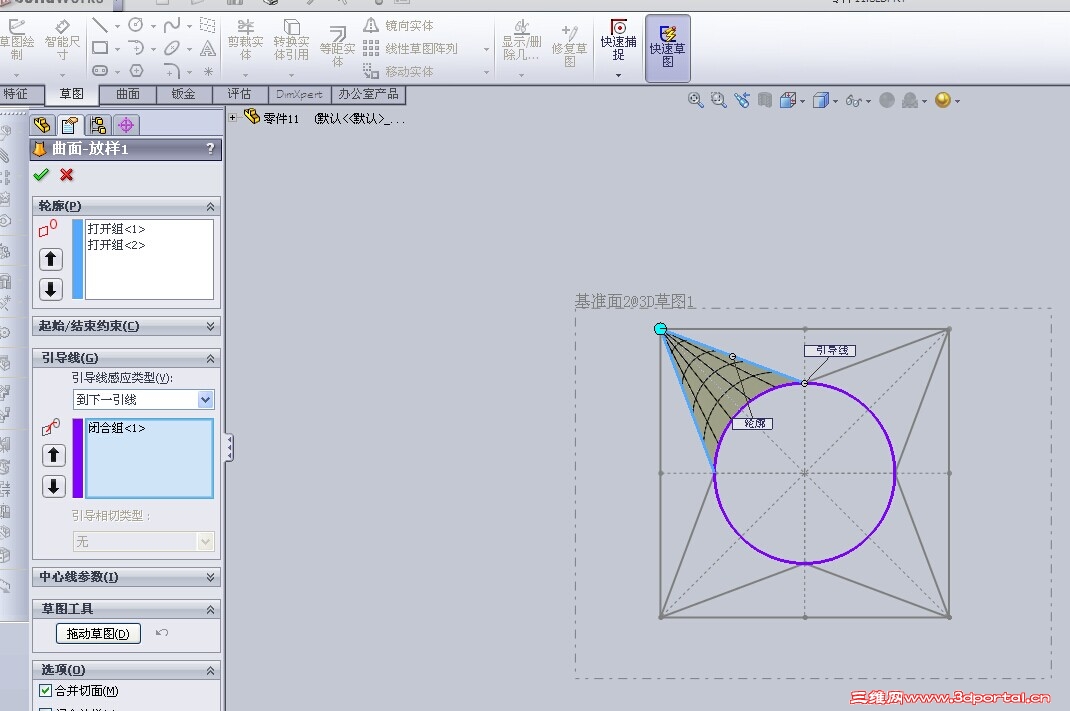The width and height of the screenshot is (1070, 711).
Task: Move guide curve up in list
Action: point(53,455)
